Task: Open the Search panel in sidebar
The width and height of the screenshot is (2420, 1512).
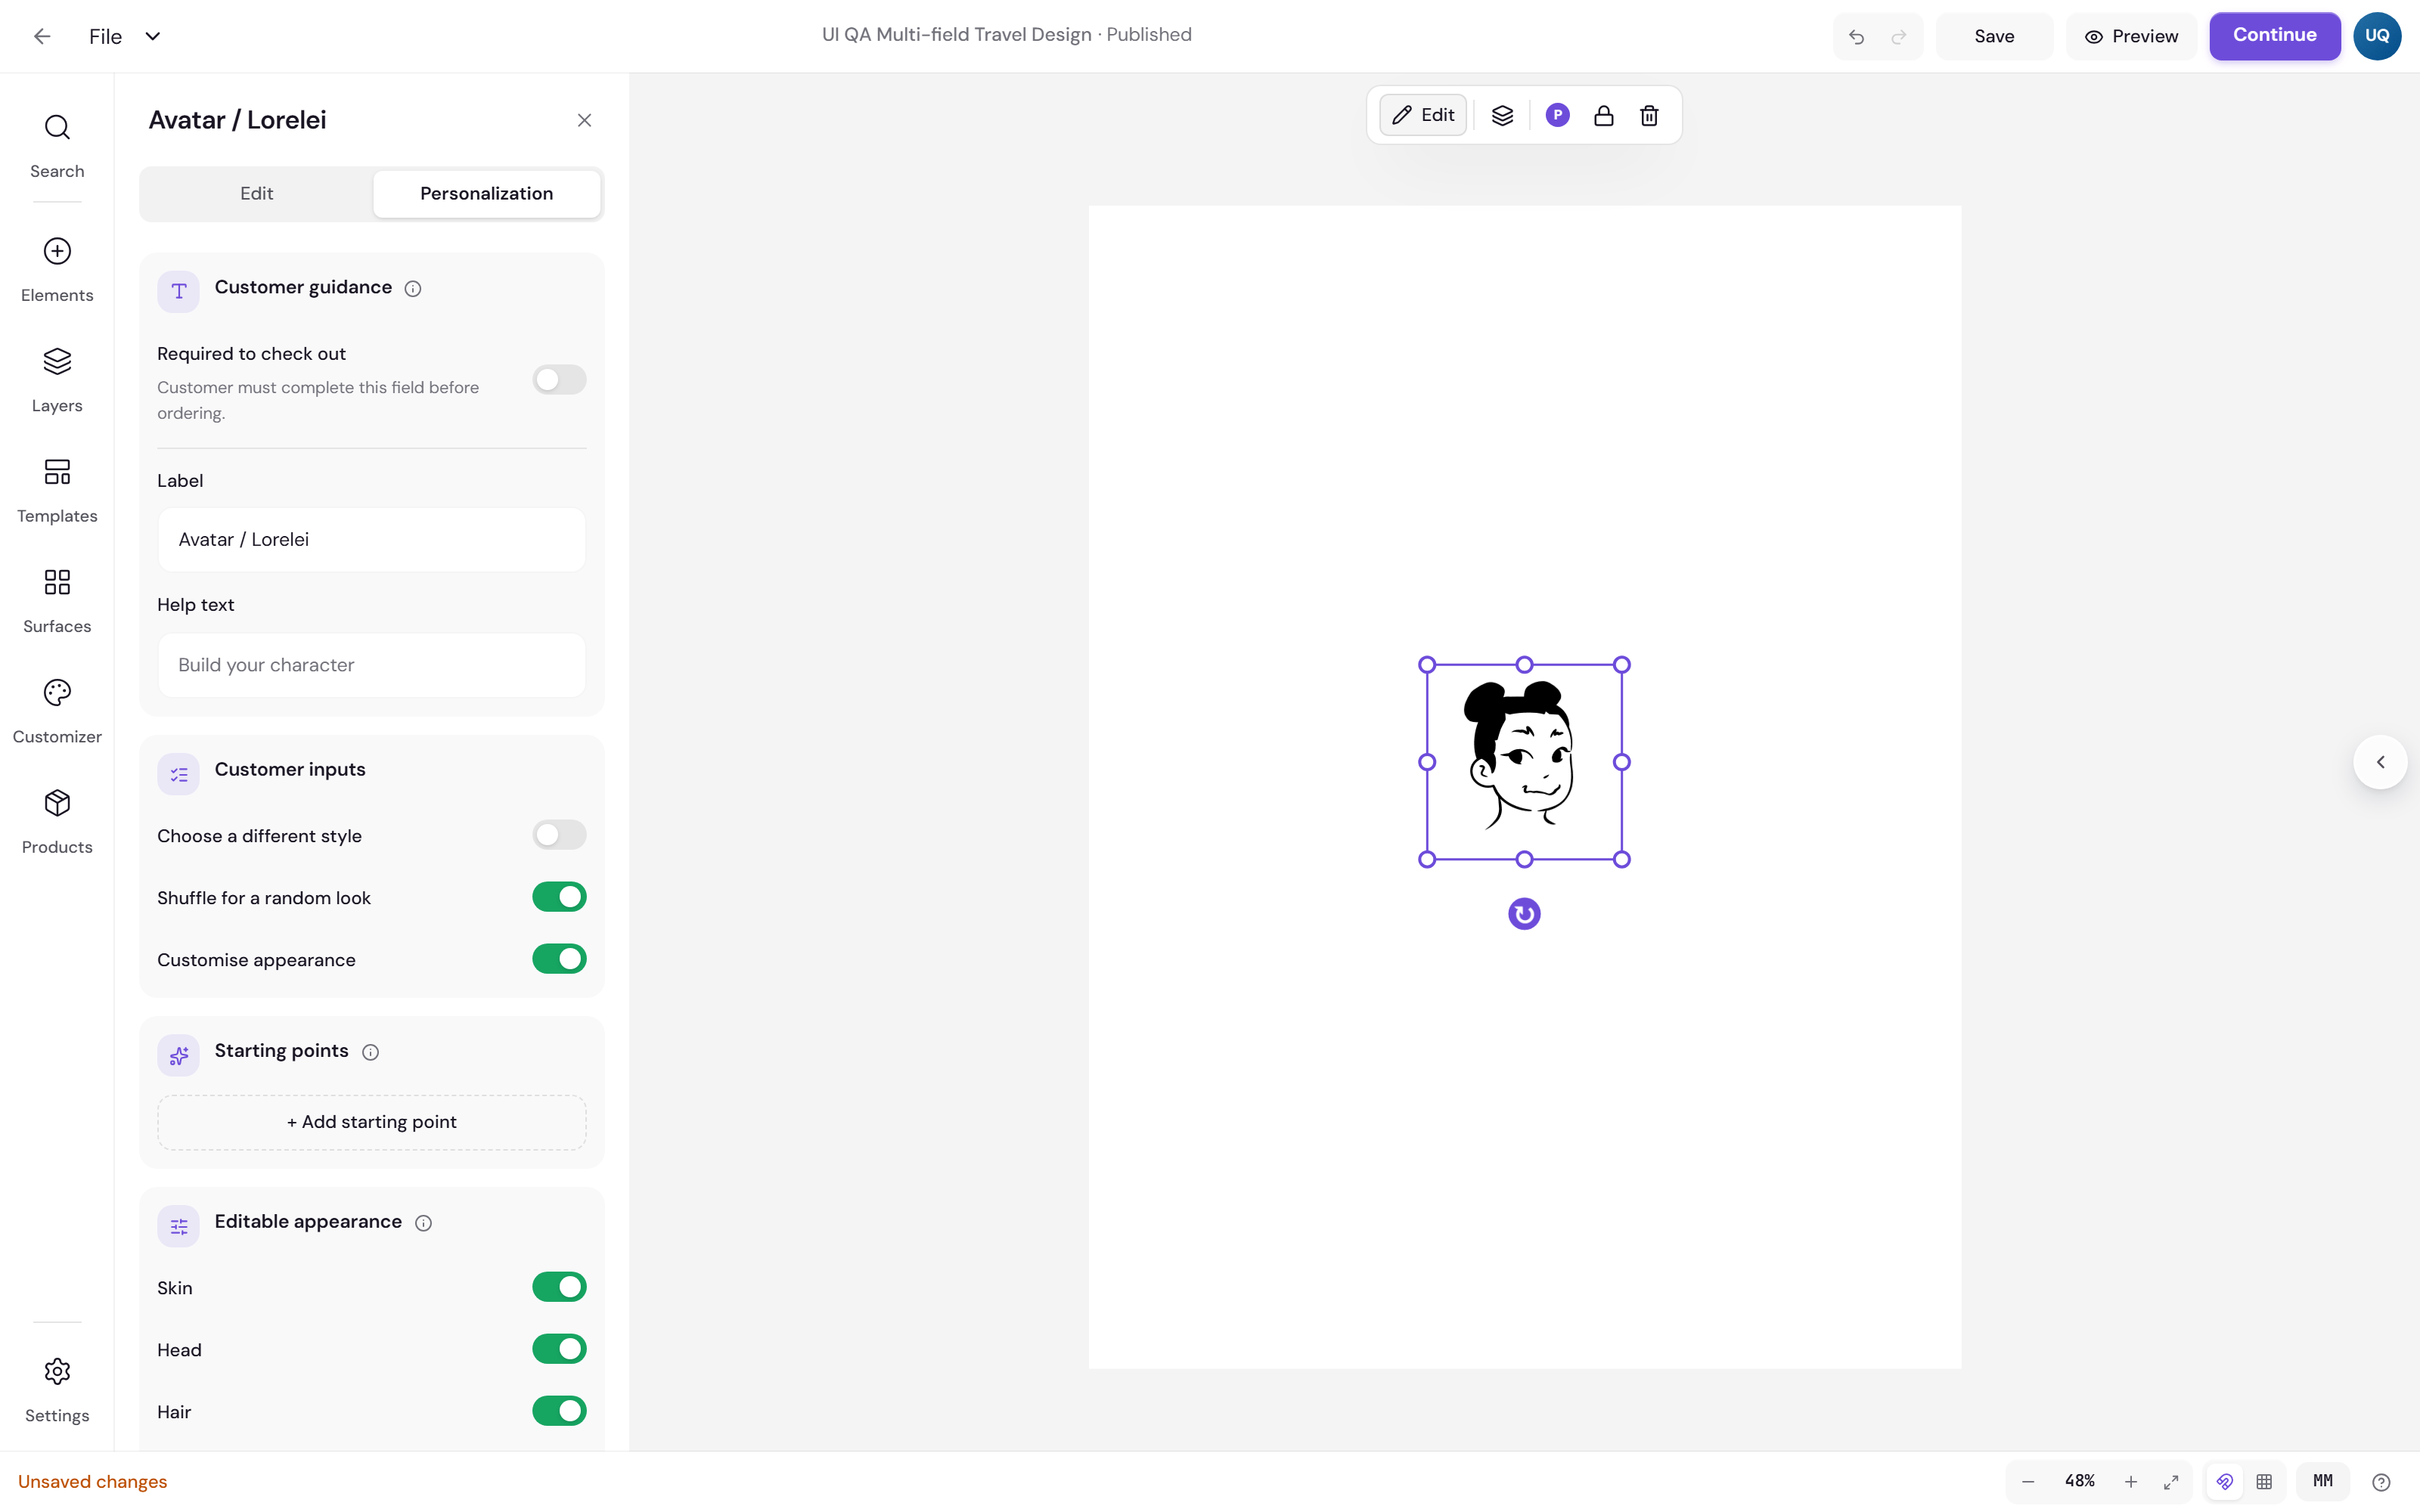Action: [x=57, y=146]
